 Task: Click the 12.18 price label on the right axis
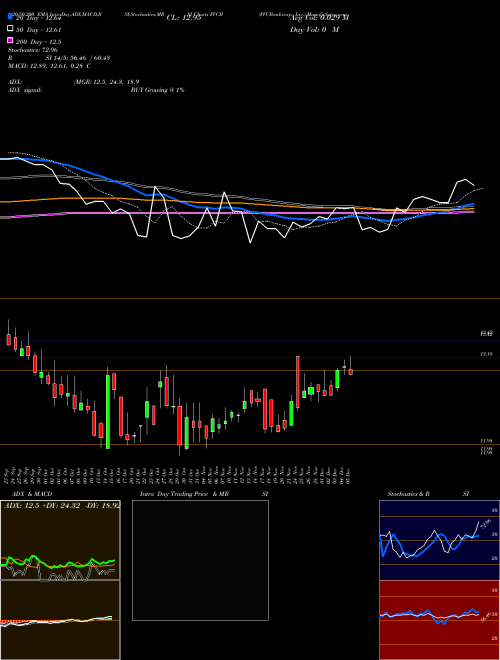[487, 354]
